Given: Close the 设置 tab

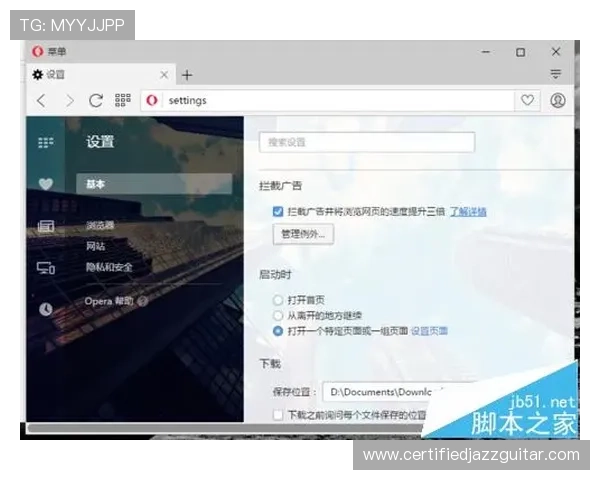Looking at the screenshot, I should pos(164,75).
